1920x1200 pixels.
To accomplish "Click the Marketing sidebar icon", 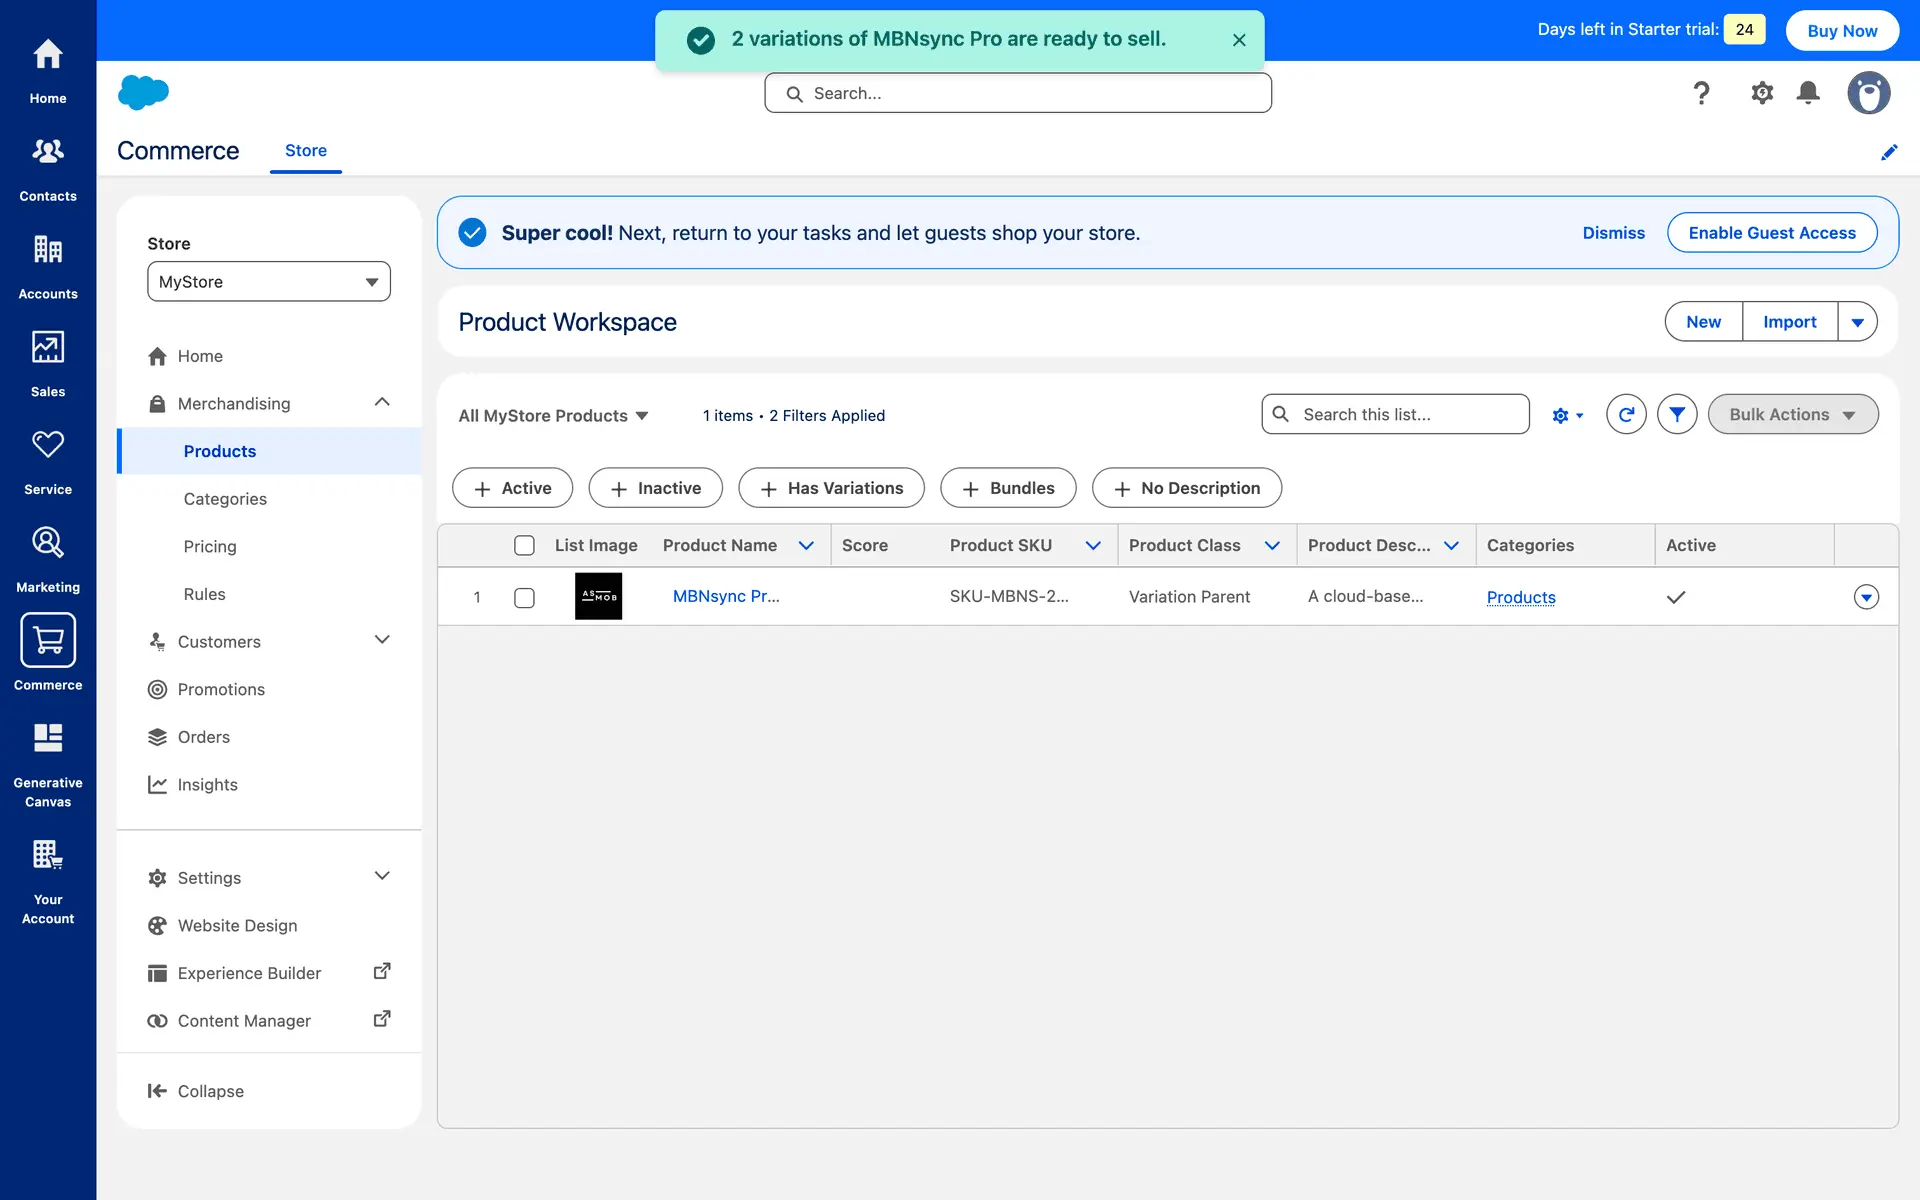I will [x=48, y=558].
